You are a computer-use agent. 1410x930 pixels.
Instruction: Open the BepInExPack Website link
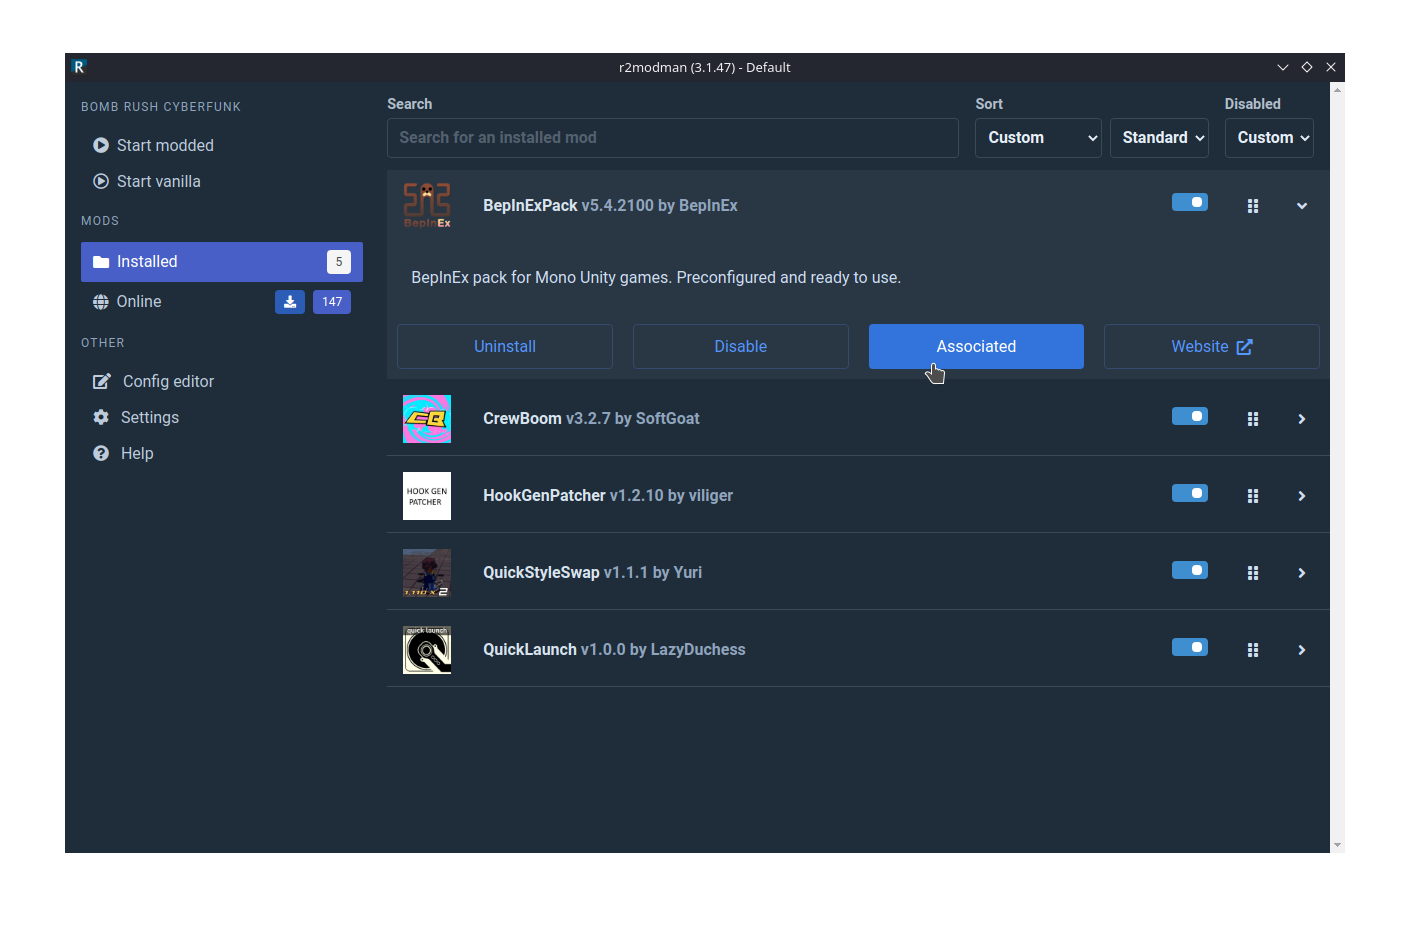1212,346
